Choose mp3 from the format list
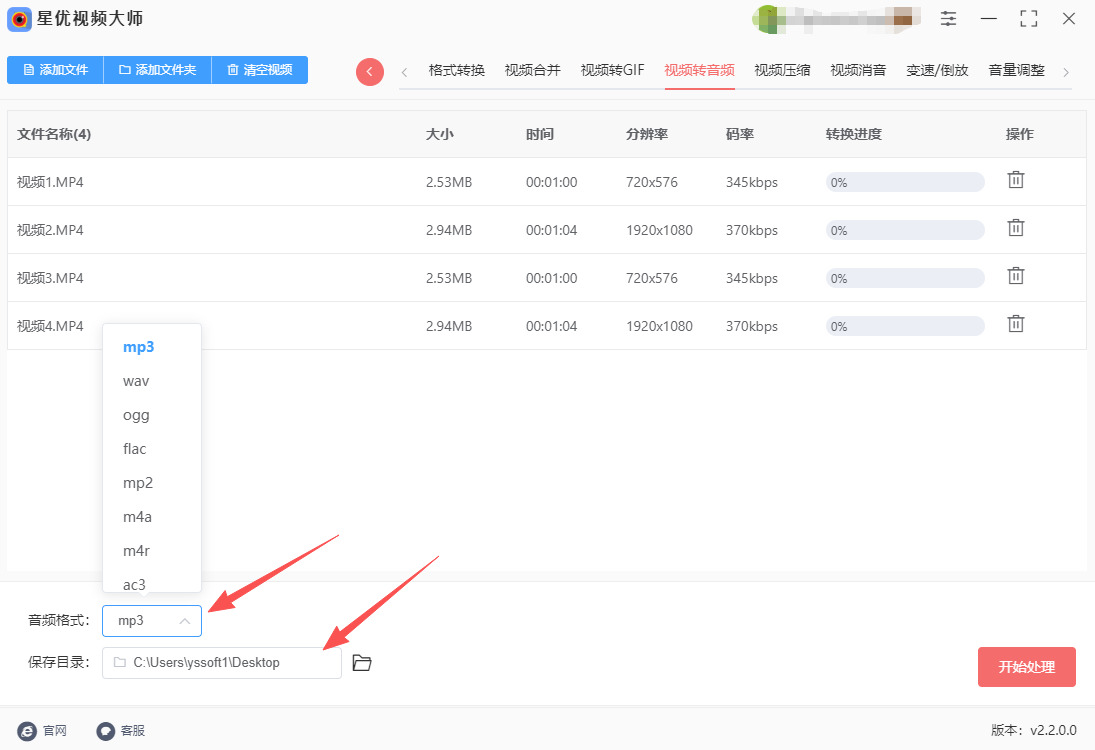The width and height of the screenshot is (1095, 750). 152,347
